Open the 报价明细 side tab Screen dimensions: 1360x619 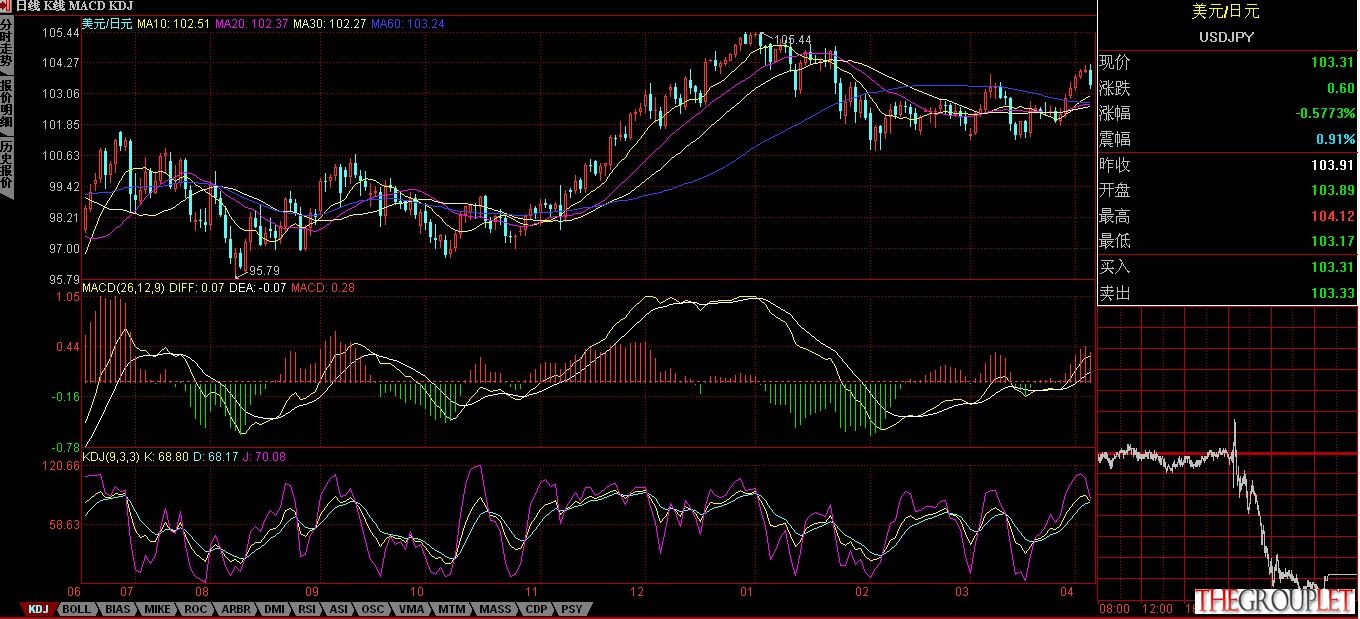point(6,103)
